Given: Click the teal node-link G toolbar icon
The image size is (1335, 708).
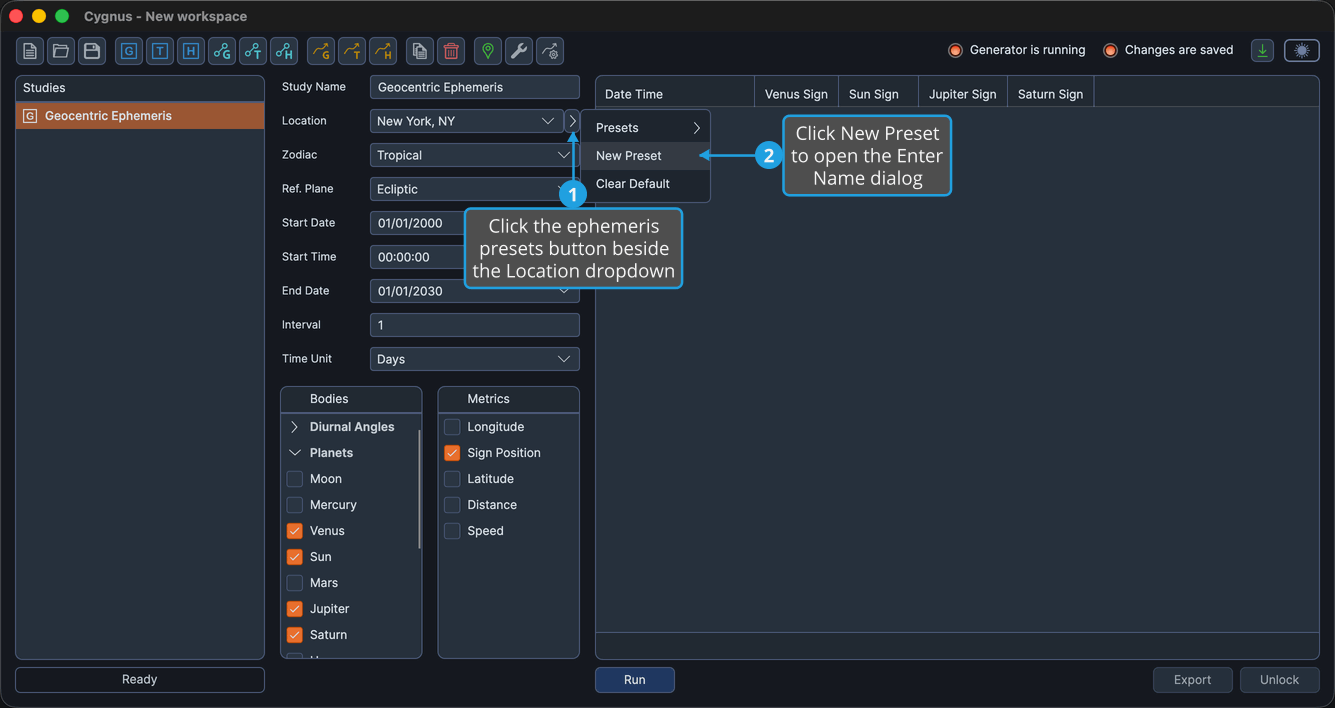Looking at the screenshot, I should tap(222, 51).
